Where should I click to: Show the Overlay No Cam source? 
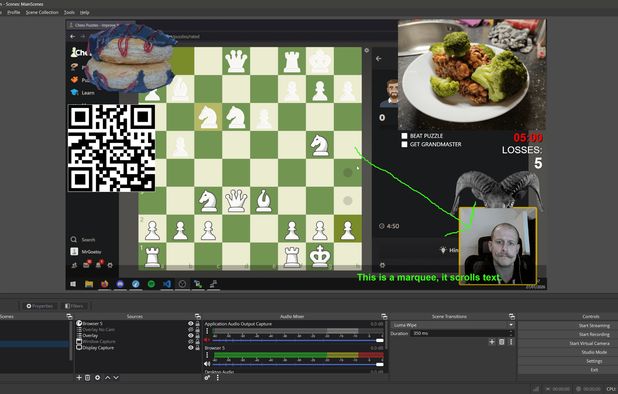[x=191, y=329]
